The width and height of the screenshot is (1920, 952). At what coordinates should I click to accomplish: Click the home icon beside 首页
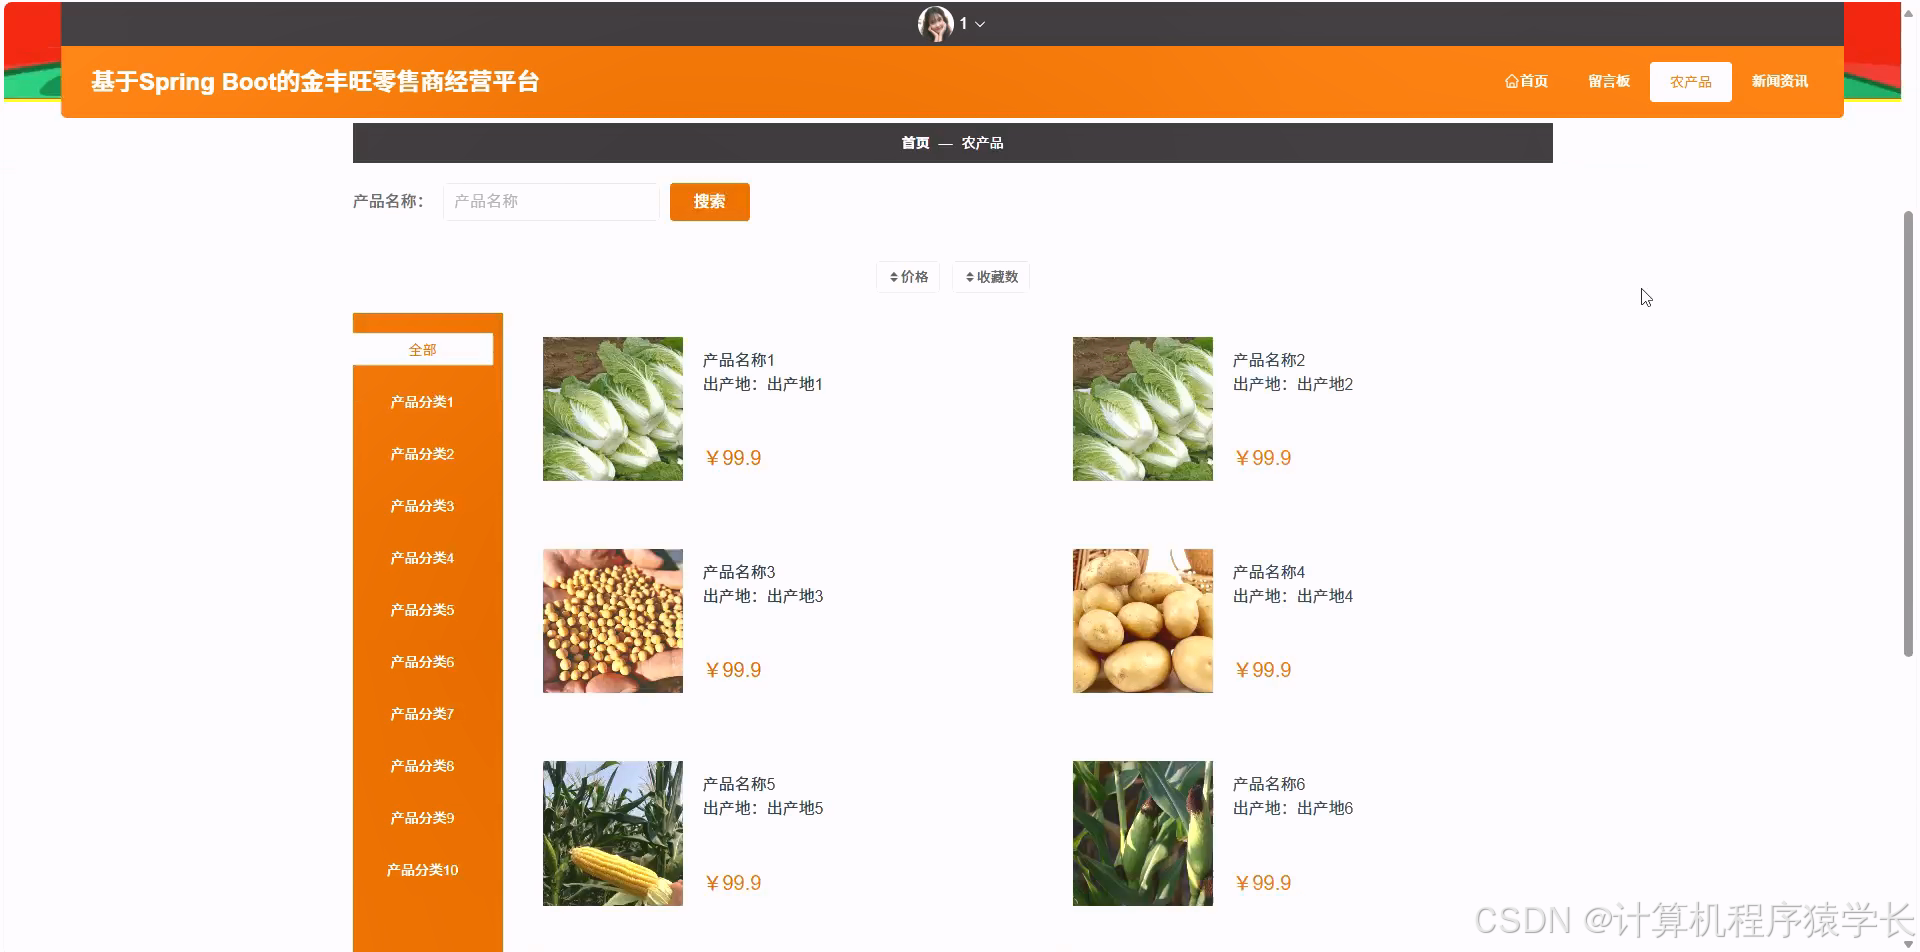point(1511,81)
